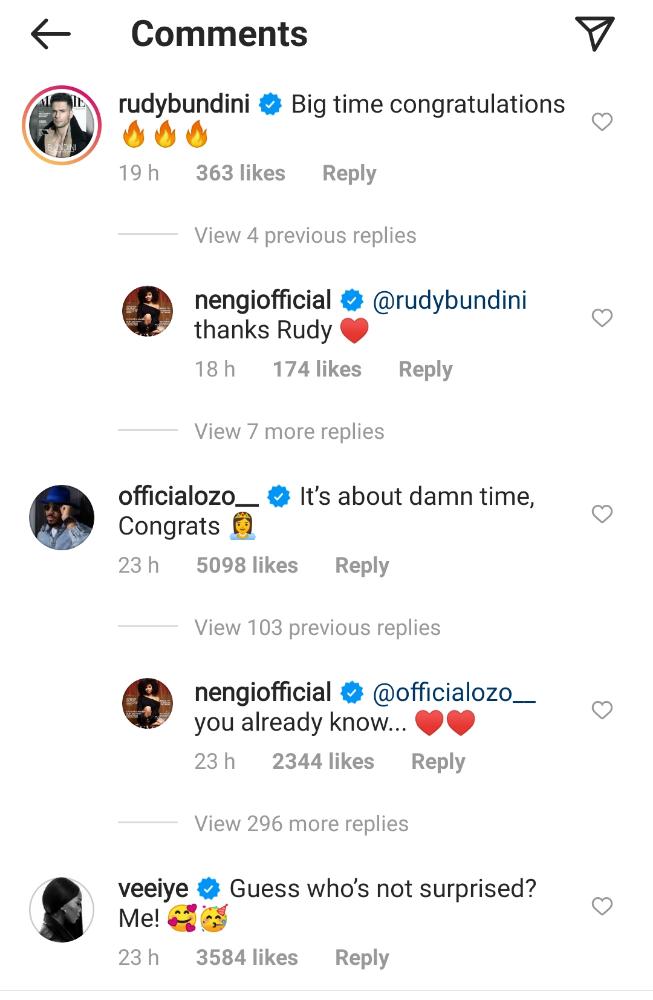Expand 'View 7 more replies'

[289, 432]
